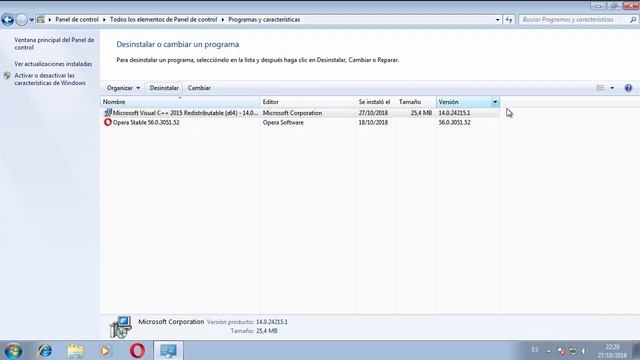Click the Cambiar button

[199, 88]
